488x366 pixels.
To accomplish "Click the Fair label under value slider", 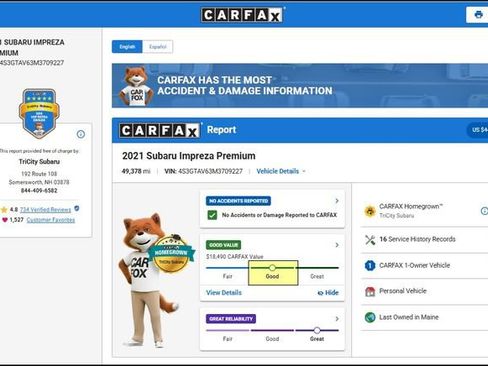I will (x=228, y=276).
